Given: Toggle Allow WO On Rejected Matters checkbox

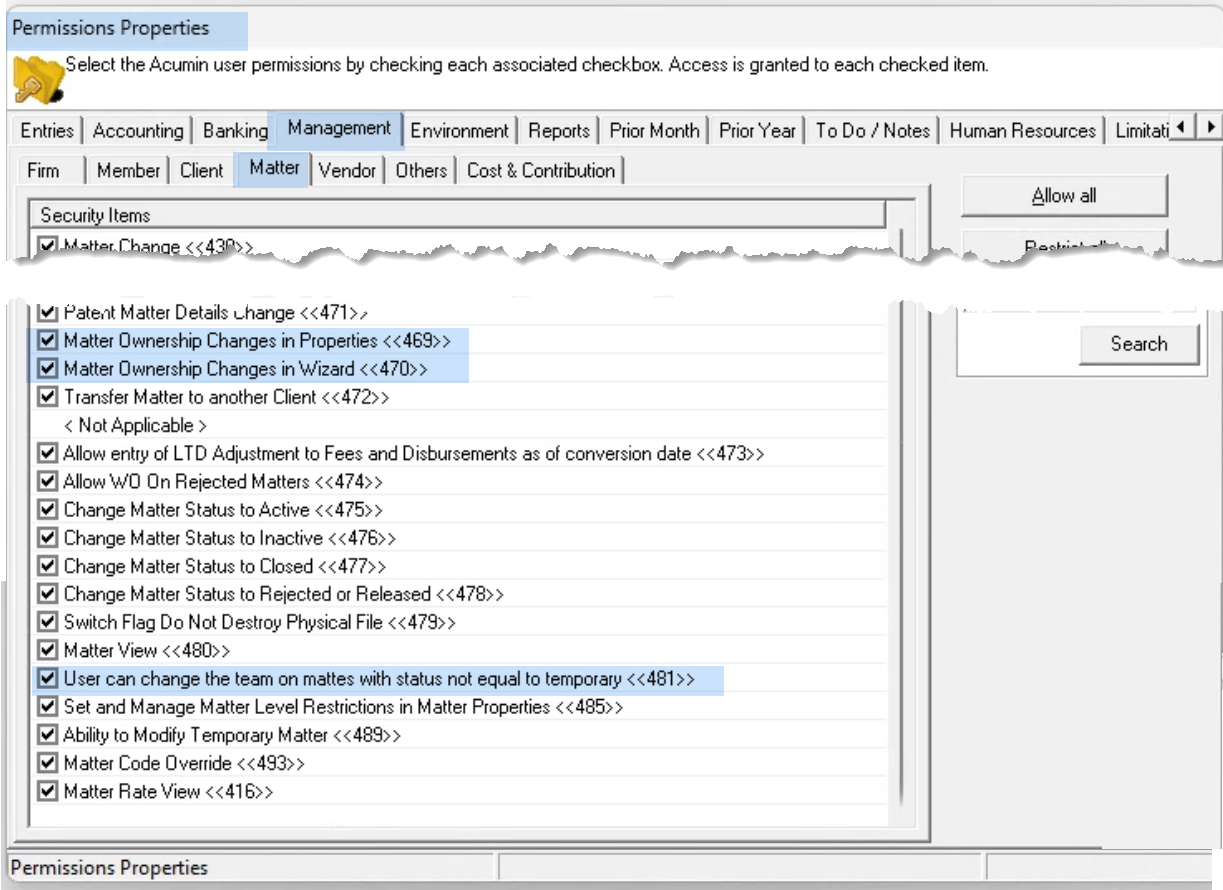Looking at the screenshot, I should click(47, 482).
